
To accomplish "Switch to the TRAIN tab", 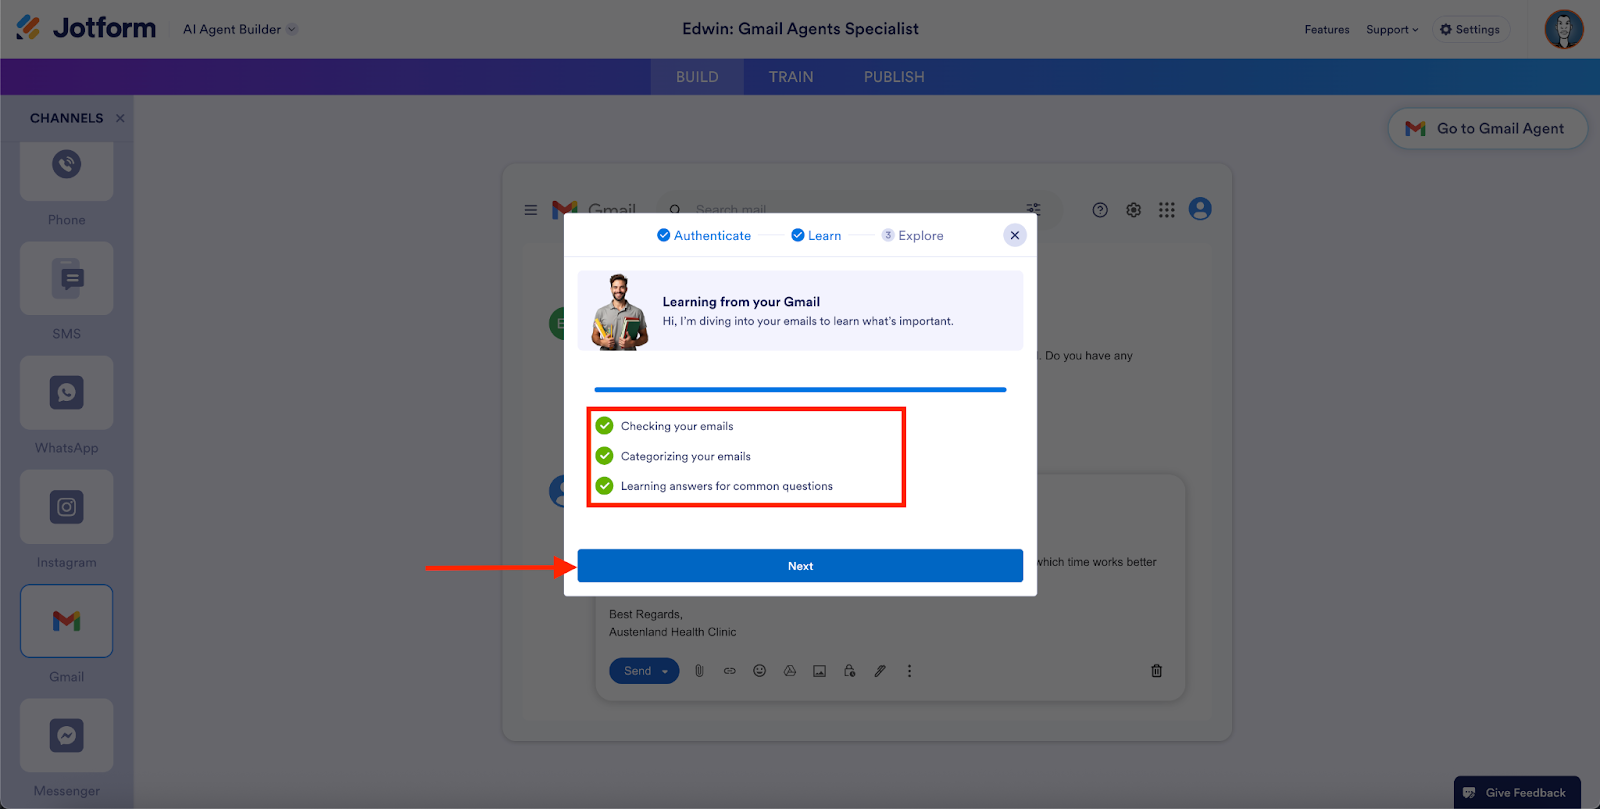I will 791,77.
